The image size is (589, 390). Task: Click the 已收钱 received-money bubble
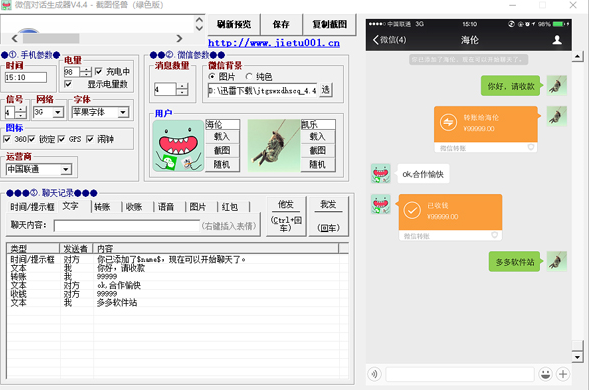click(450, 217)
